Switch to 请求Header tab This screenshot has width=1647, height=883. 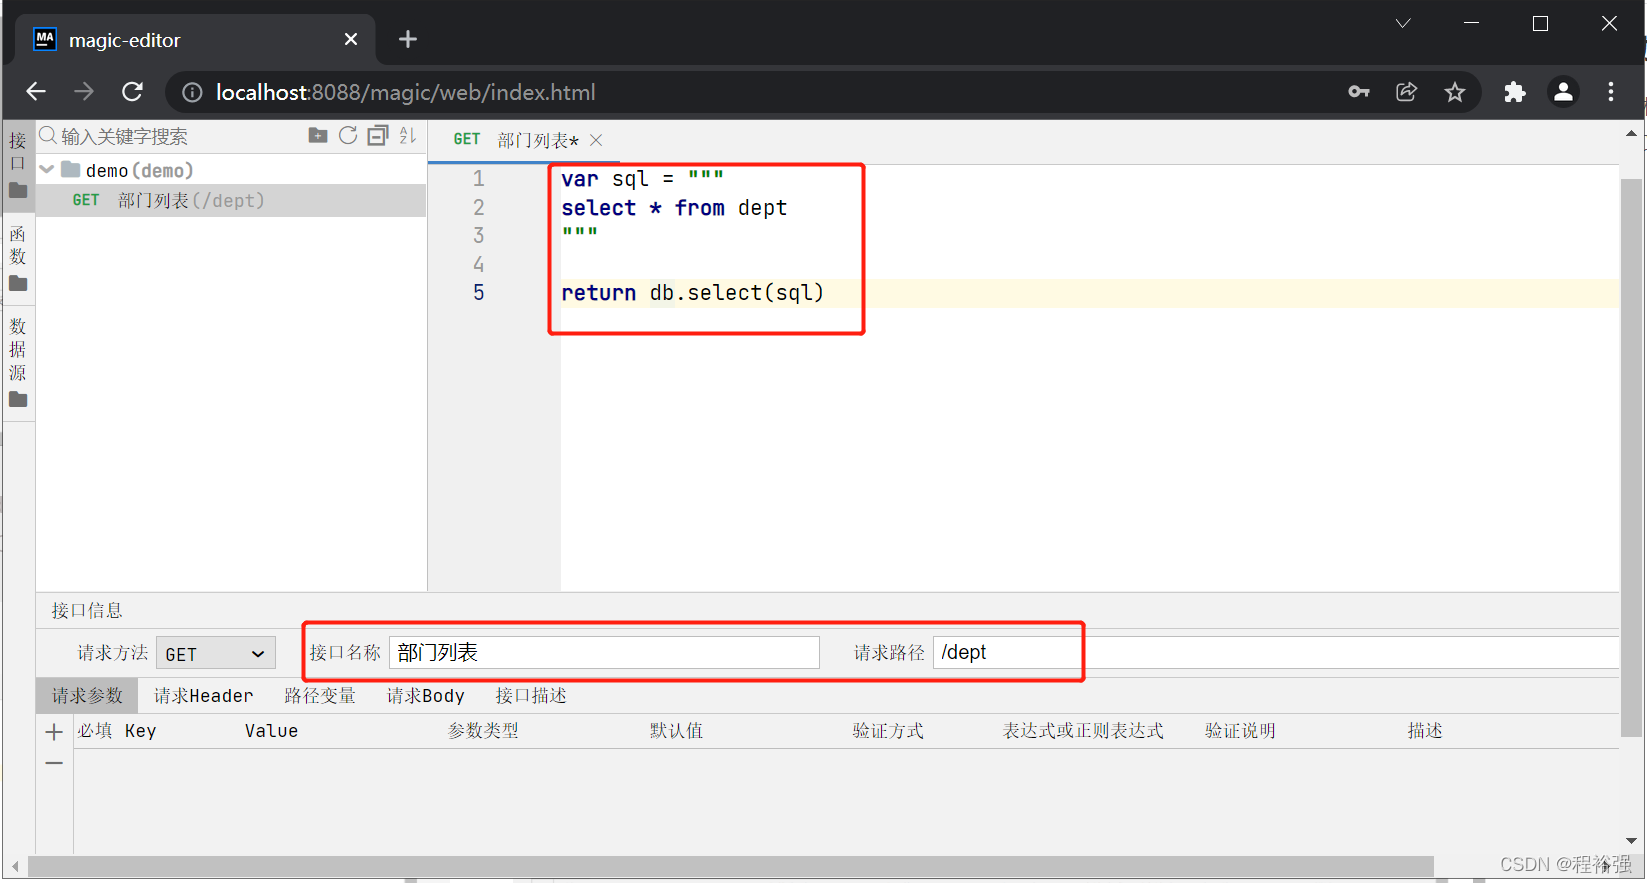(204, 695)
